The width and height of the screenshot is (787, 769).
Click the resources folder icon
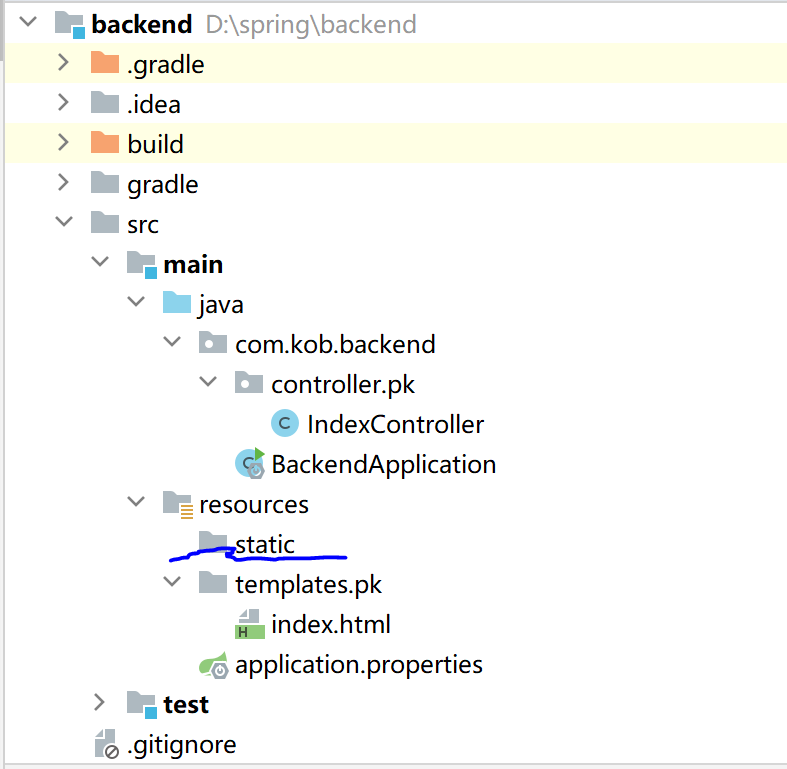(177, 504)
